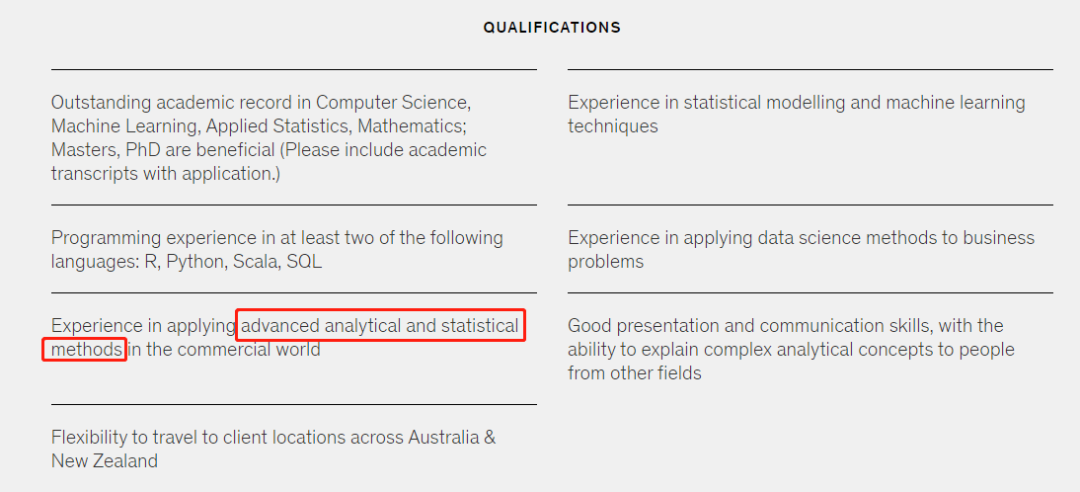Click the data science methods qualification

tap(801, 249)
